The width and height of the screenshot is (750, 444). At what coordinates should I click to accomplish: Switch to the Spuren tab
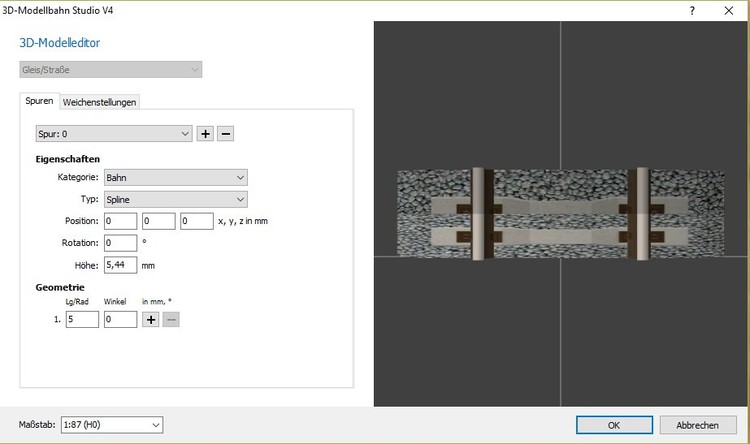pyautogui.click(x=39, y=101)
